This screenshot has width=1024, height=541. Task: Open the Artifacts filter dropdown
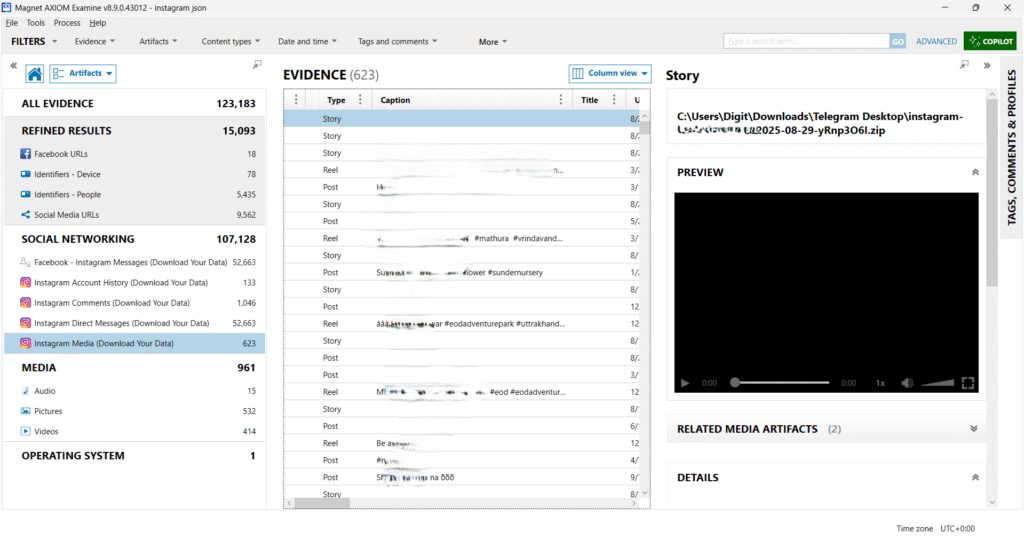tap(158, 42)
